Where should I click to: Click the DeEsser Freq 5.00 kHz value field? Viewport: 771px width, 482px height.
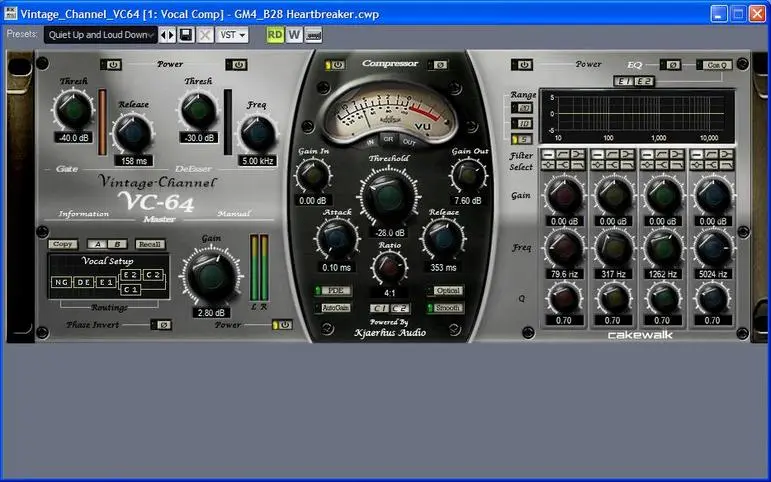(x=257, y=161)
